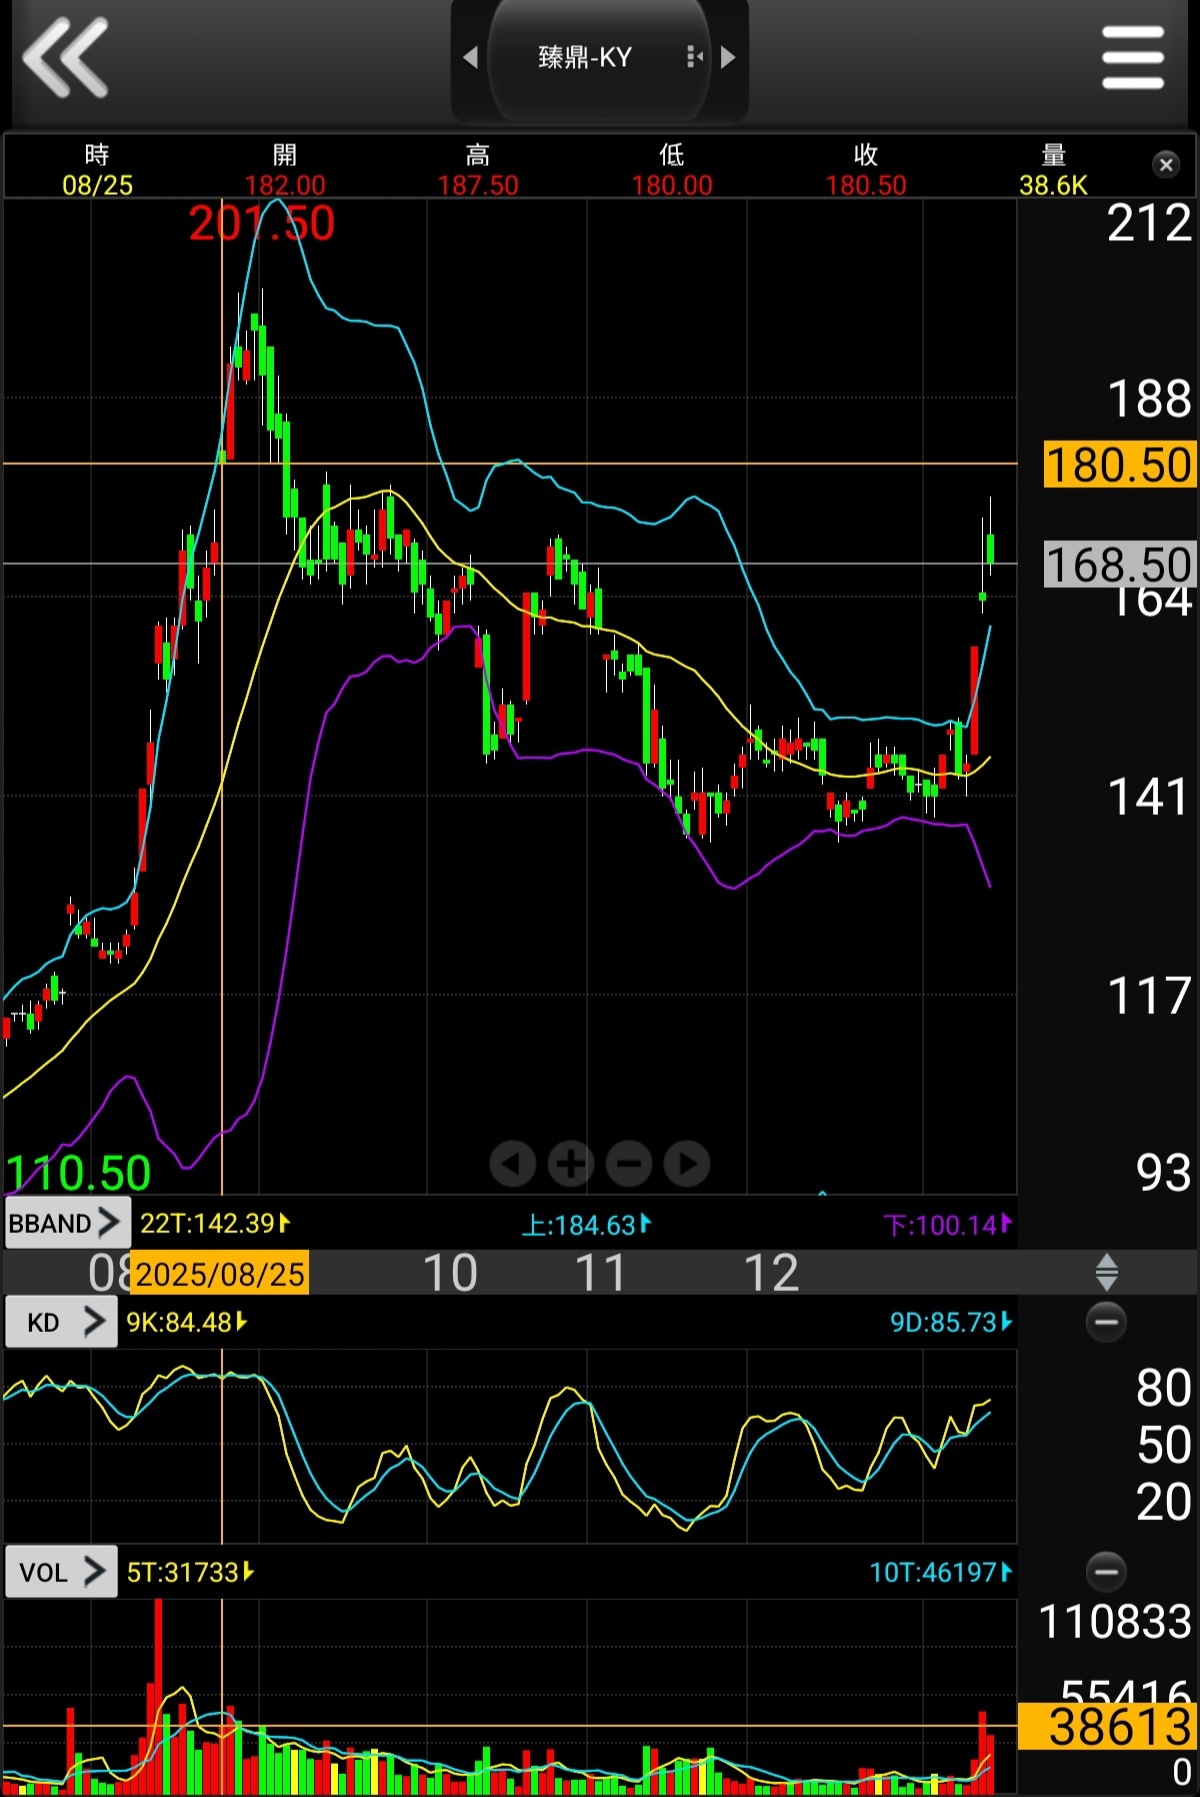Tap the 9K:84.48 KD parameter
The width and height of the screenshot is (1200, 1797).
(186, 1322)
